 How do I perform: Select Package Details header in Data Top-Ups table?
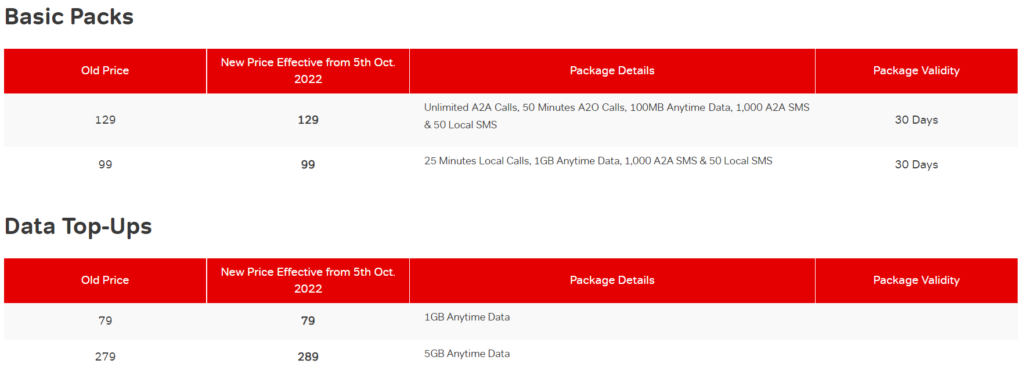(x=612, y=280)
